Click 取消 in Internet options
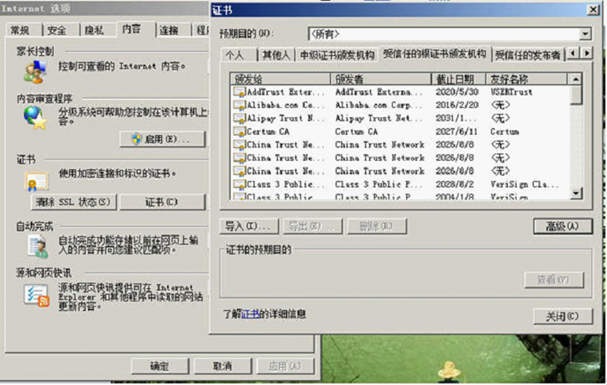Screen dimensions: 607x385 [223, 366]
